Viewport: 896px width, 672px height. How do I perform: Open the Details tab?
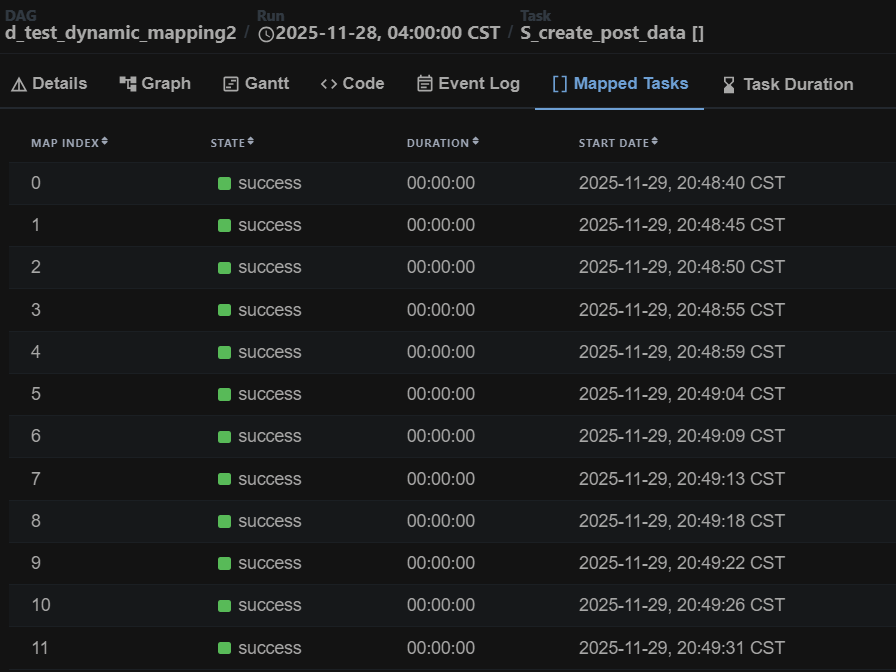pos(49,84)
